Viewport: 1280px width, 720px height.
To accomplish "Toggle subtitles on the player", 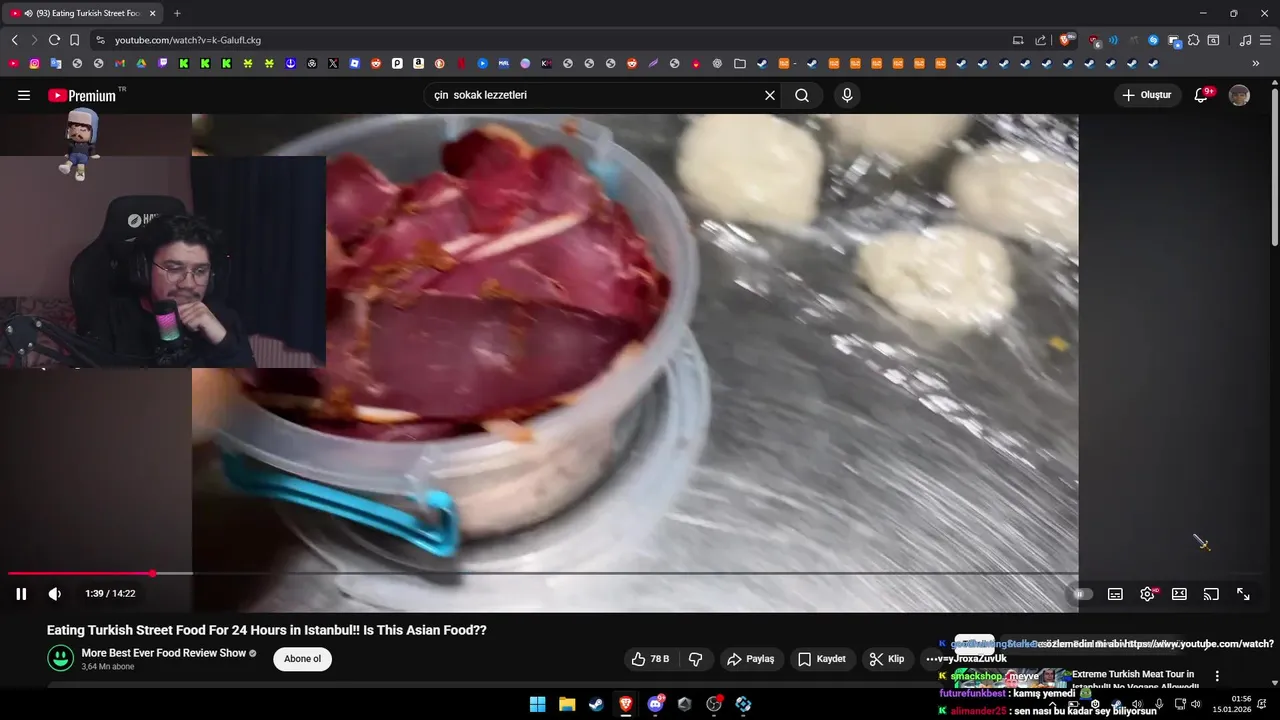I will point(1115,594).
